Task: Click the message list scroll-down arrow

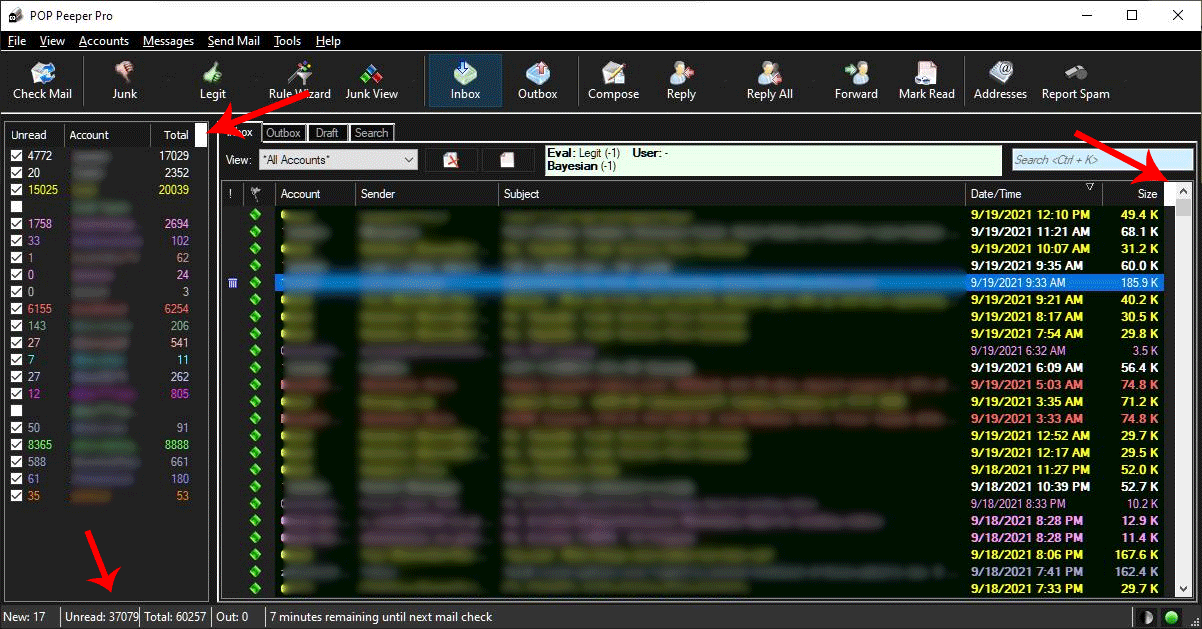Action: coord(1183,589)
